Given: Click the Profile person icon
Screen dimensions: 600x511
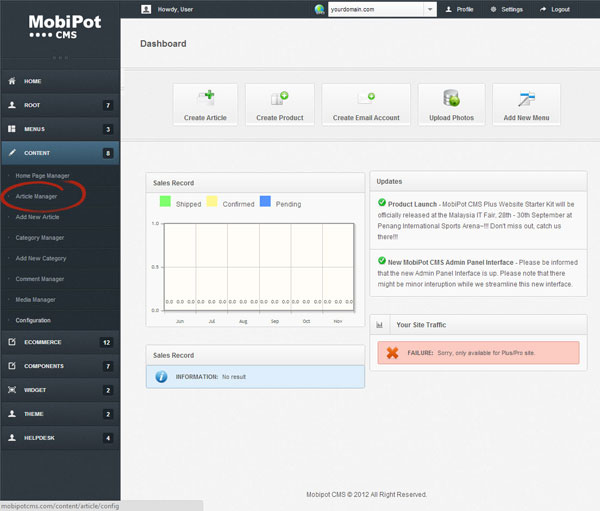Looking at the screenshot, I should pyautogui.click(x=448, y=9).
